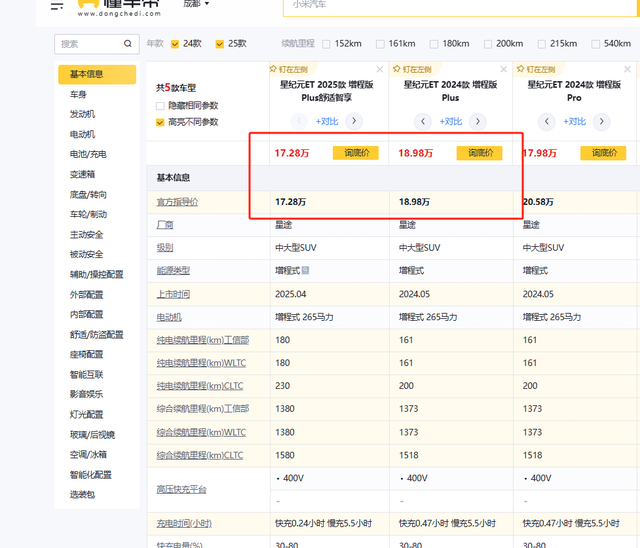This screenshot has height=548, width=640.
Task: Next model arrow under 2024款 增程版 Plus
Action: coord(478,121)
